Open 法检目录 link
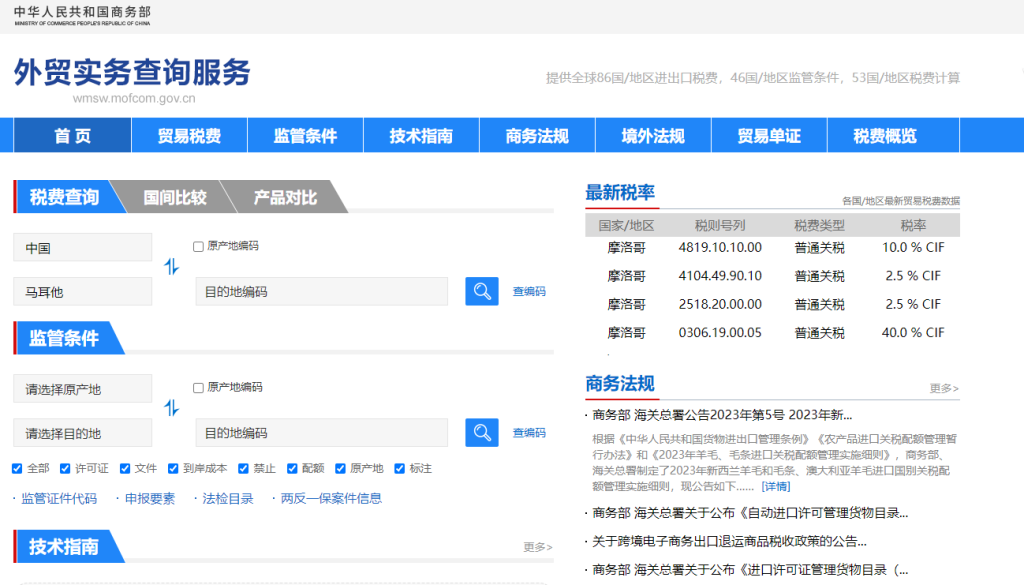The height and width of the screenshot is (585, 1024). coord(227,498)
